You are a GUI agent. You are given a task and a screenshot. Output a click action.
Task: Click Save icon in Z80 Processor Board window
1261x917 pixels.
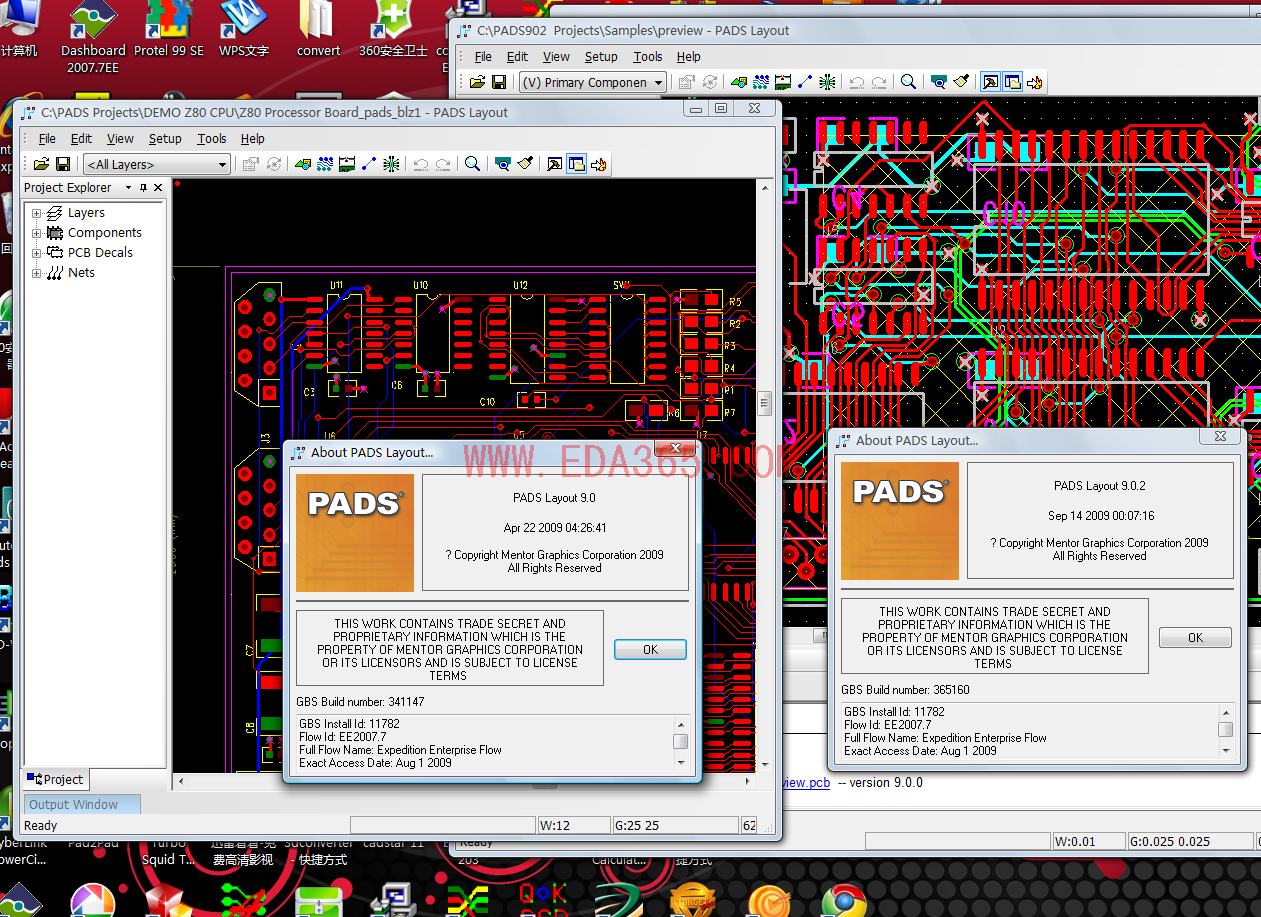coord(63,164)
